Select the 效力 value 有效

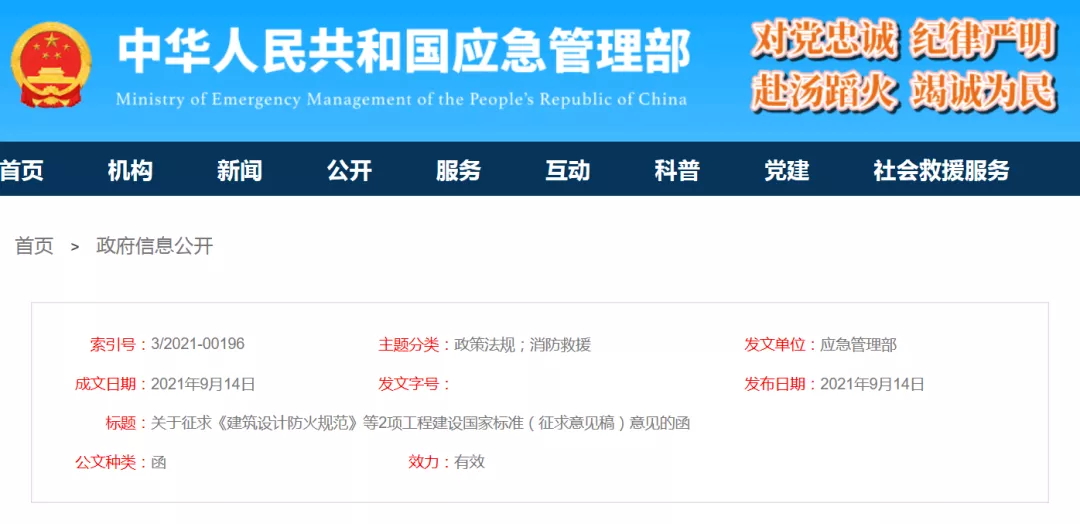pyautogui.click(x=470, y=463)
